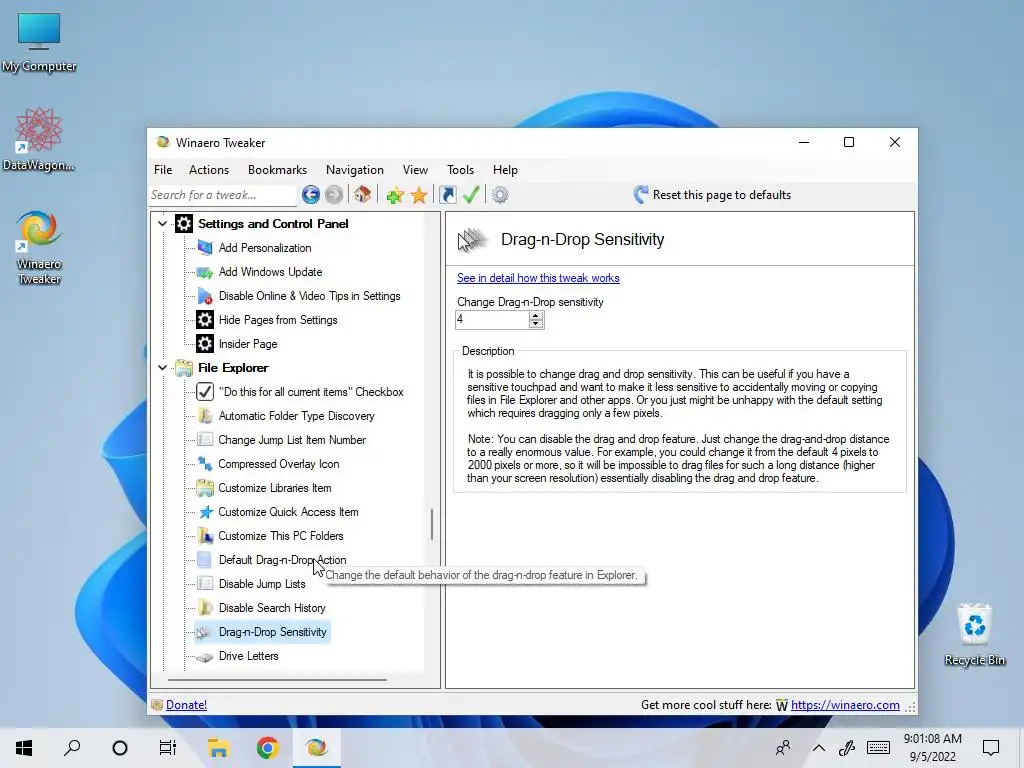Select Drive Letters tweak
Image resolution: width=1024 pixels, height=768 pixels.
(249, 656)
